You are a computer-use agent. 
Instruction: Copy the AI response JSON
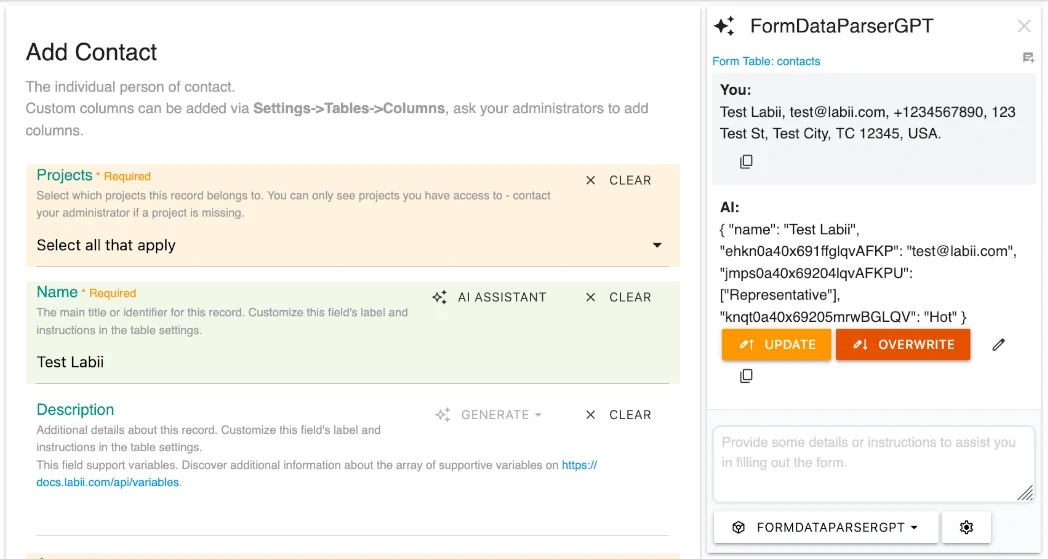(x=746, y=376)
